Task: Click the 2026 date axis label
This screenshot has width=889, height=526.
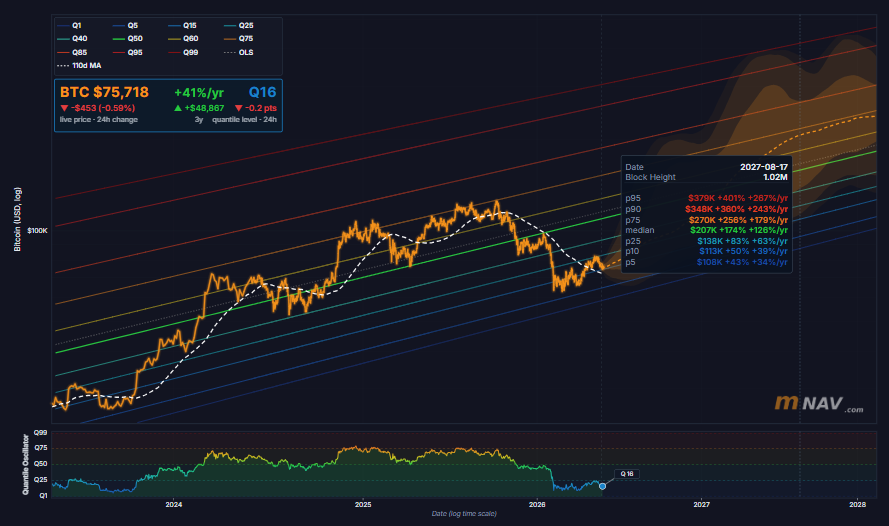Action: pyautogui.click(x=537, y=504)
